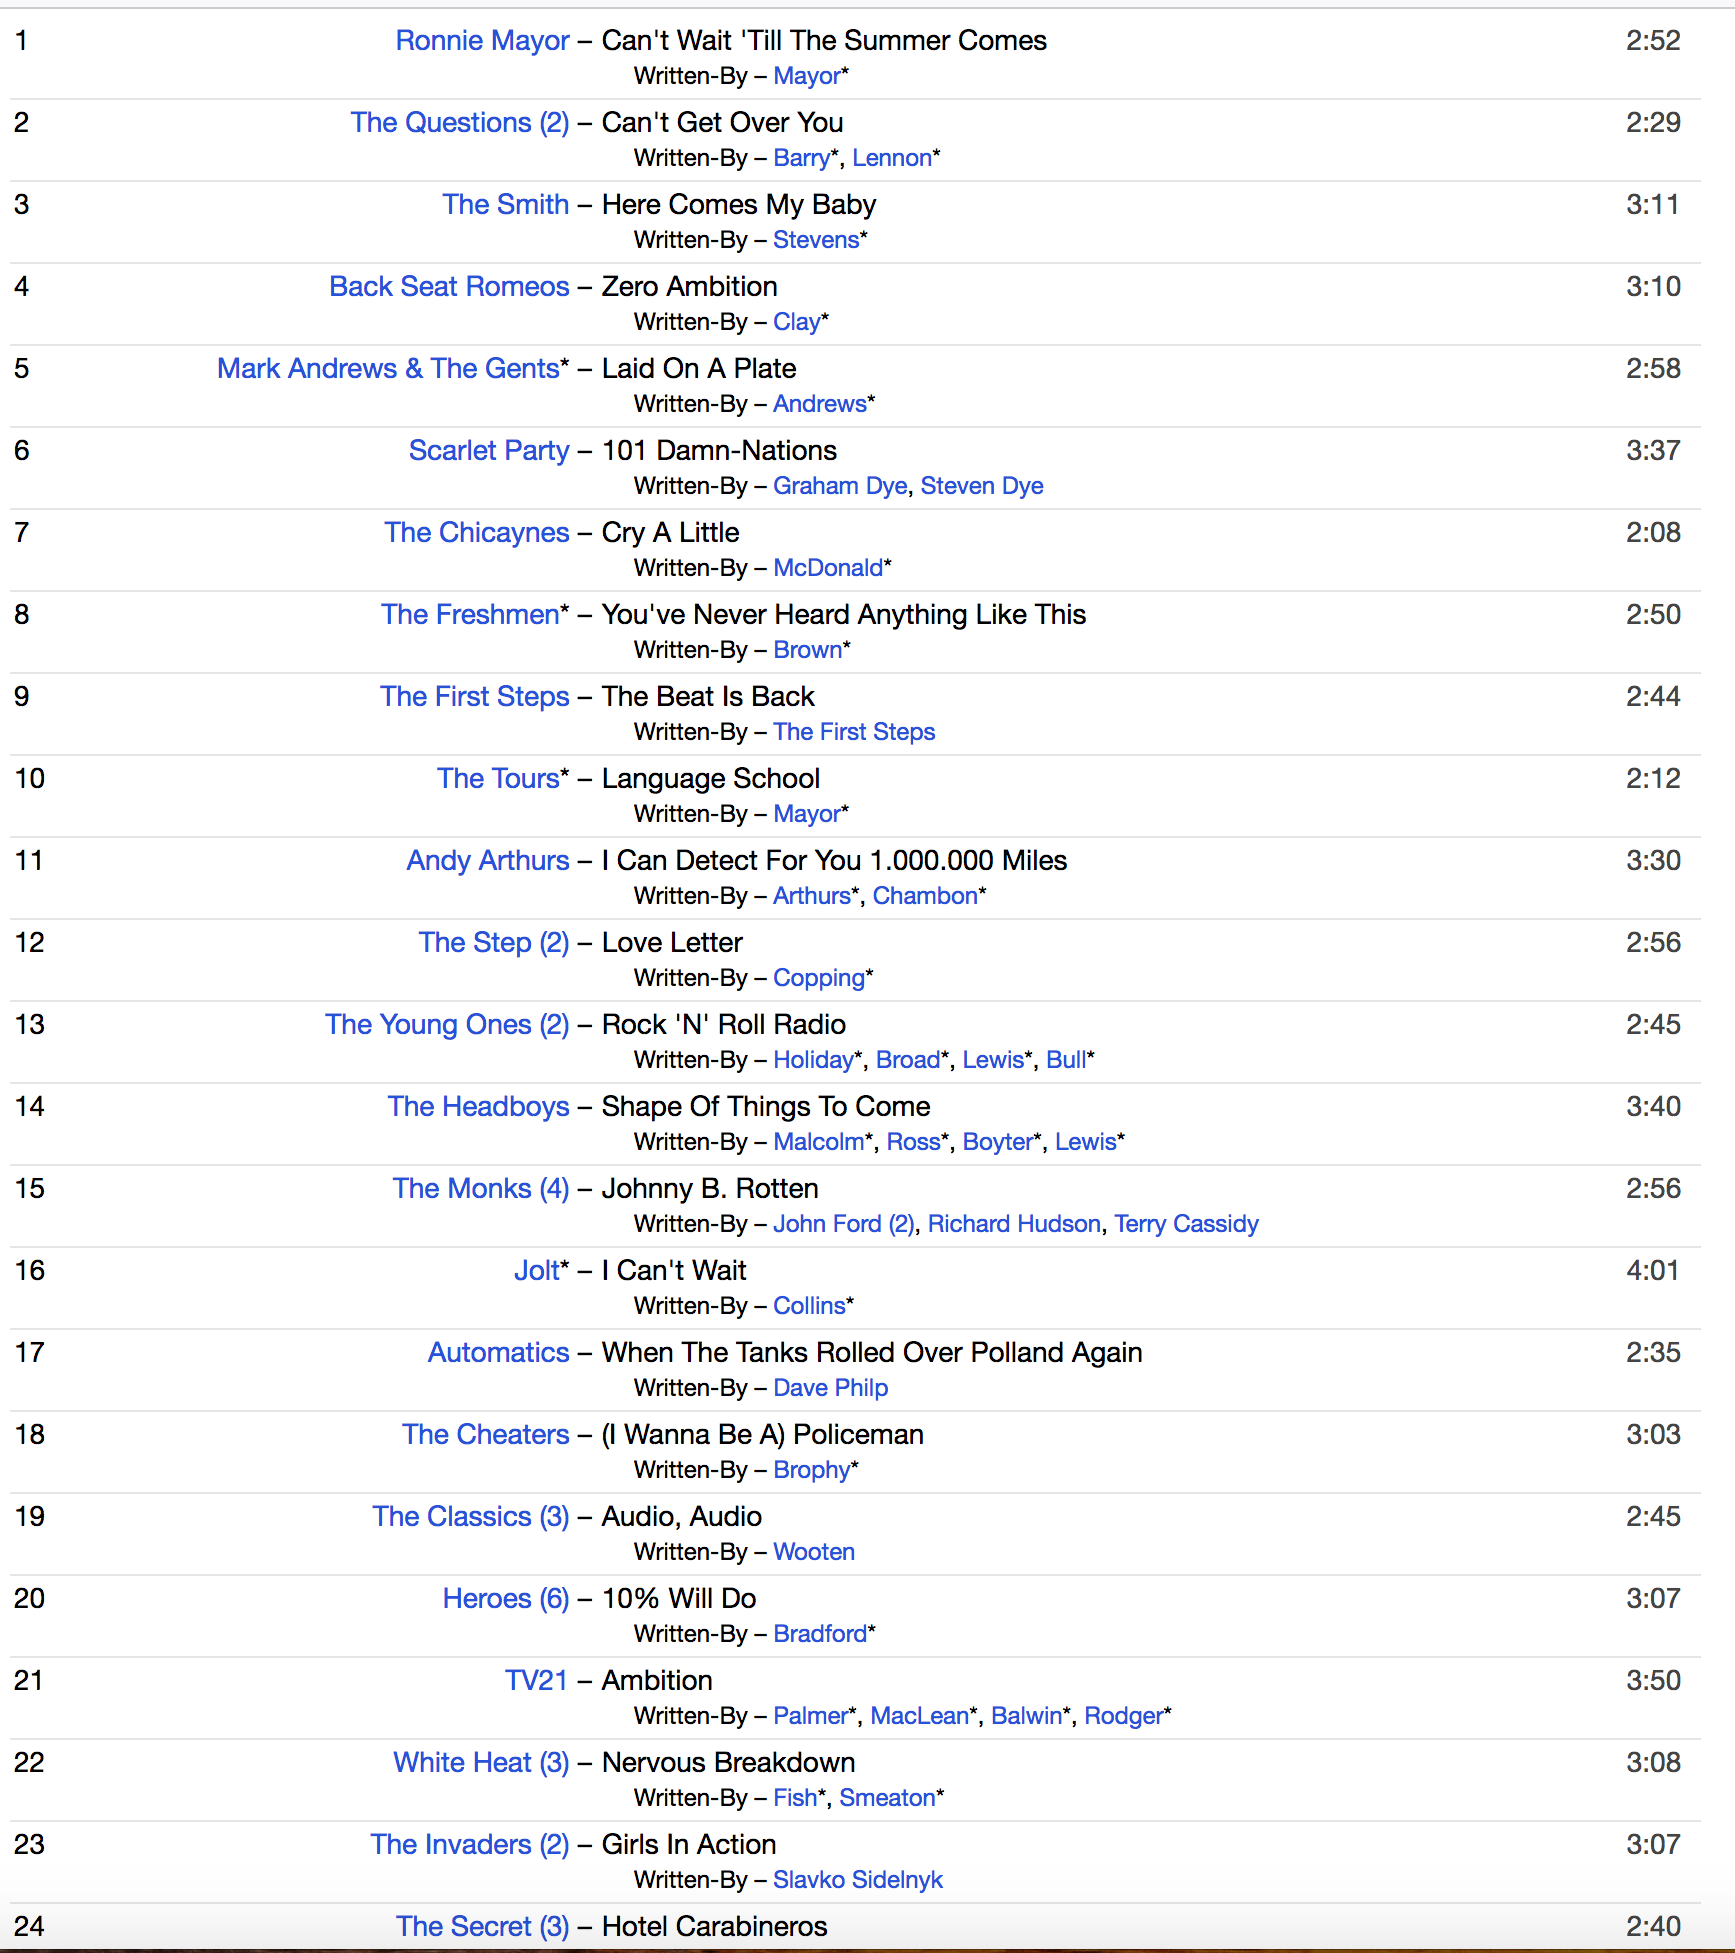1735x1953 pixels.
Task: Click Andy Arthurs artist link
Action: click(487, 861)
